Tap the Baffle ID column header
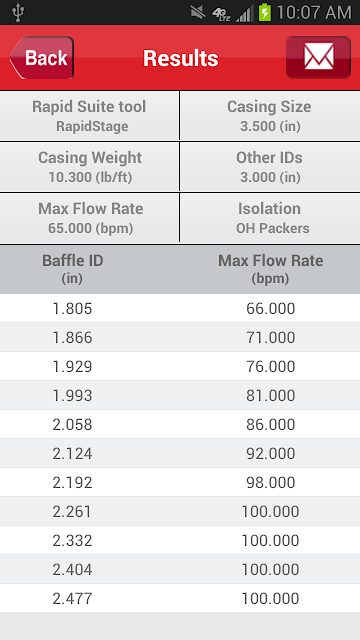 [72, 269]
